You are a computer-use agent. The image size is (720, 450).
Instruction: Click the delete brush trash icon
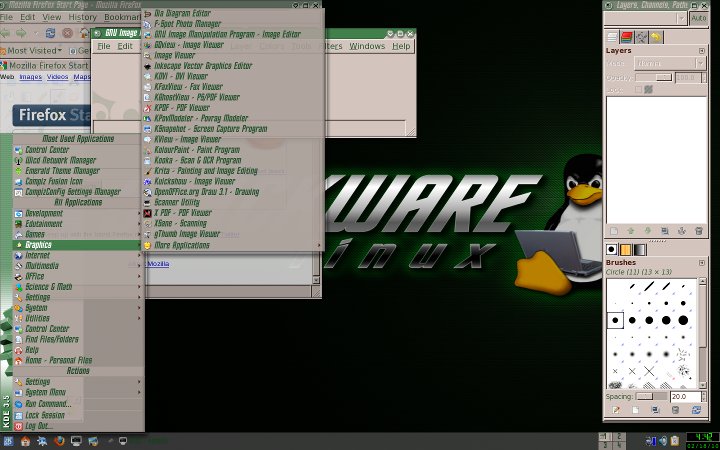point(675,410)
